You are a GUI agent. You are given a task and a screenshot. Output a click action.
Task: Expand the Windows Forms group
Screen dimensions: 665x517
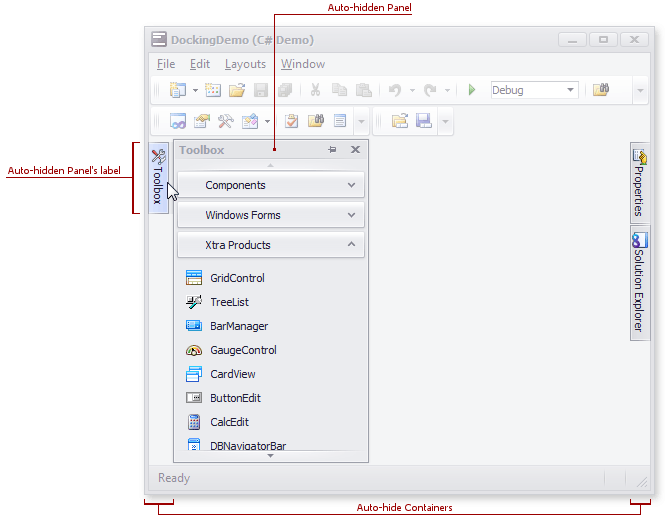(x=271, y=215)
